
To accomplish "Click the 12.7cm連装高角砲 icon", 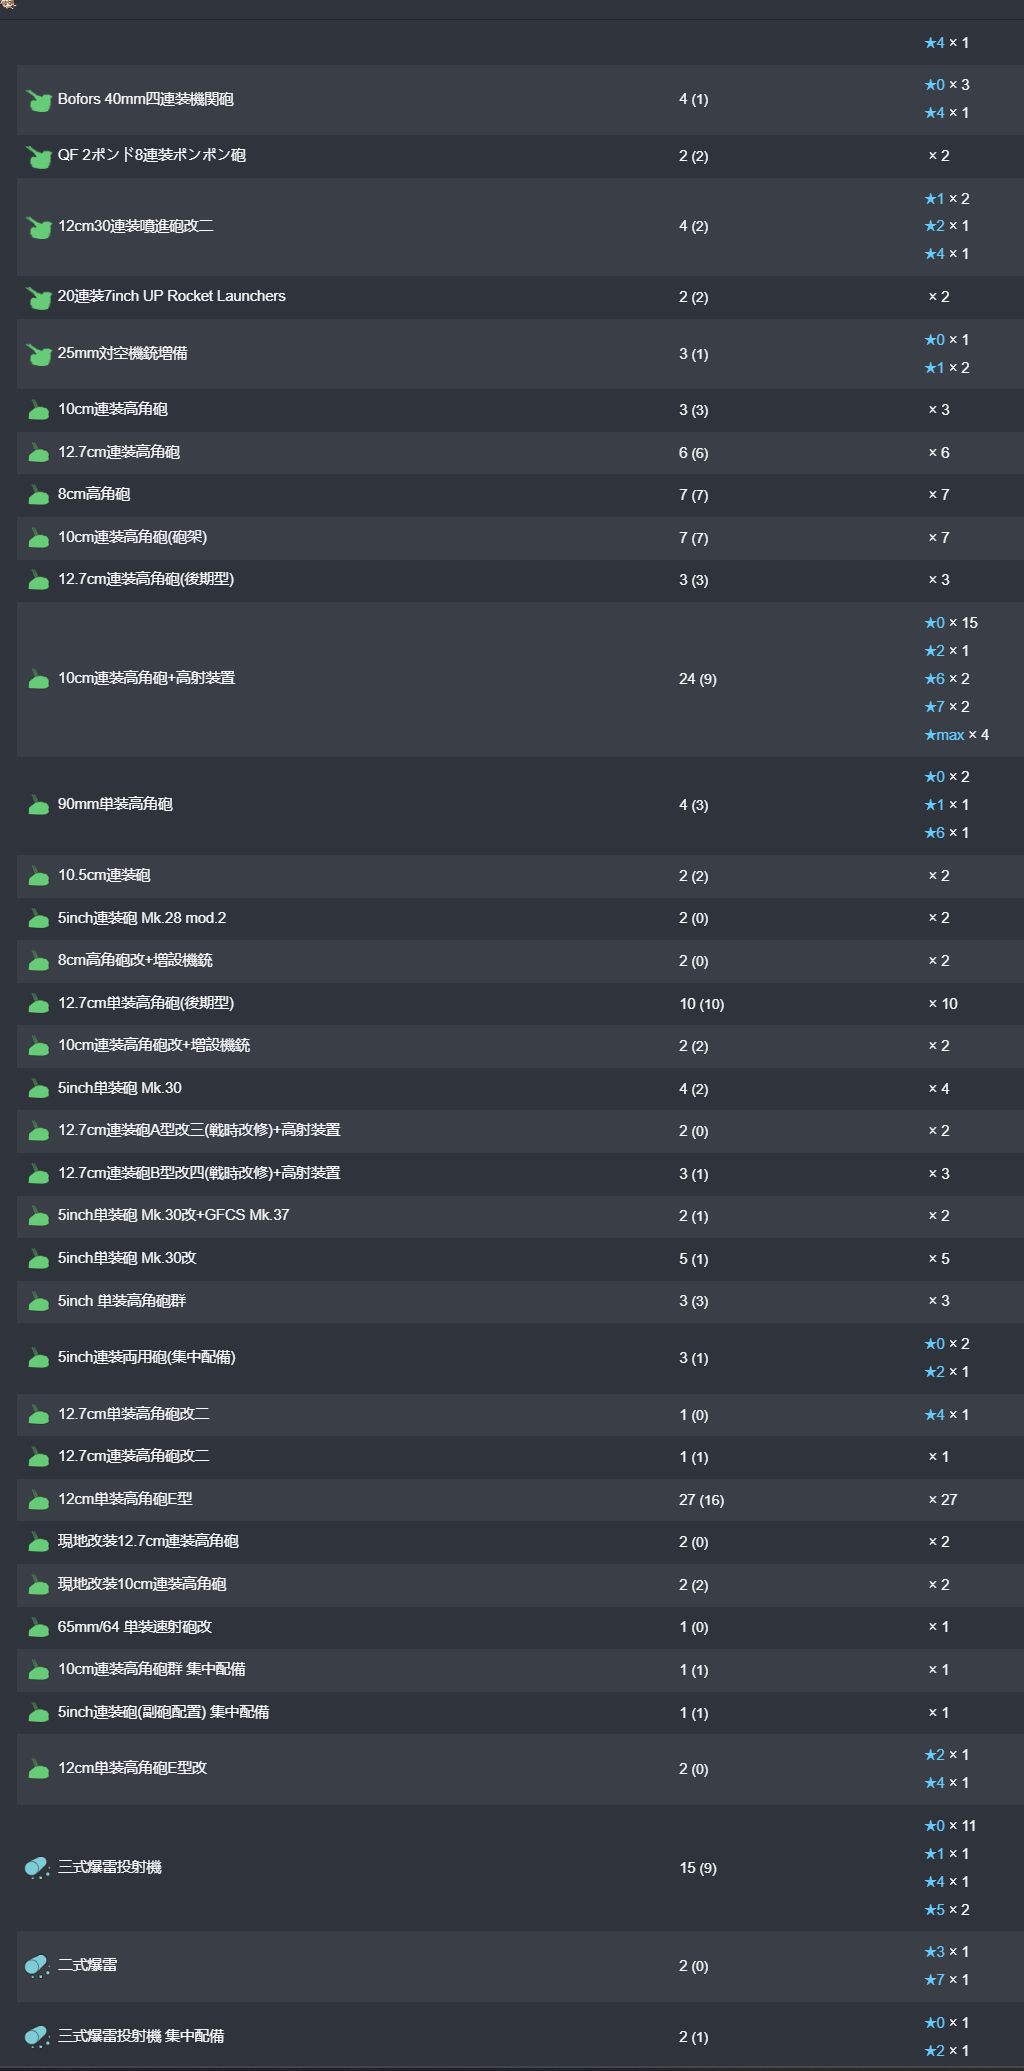I will (x=39, y=453).
